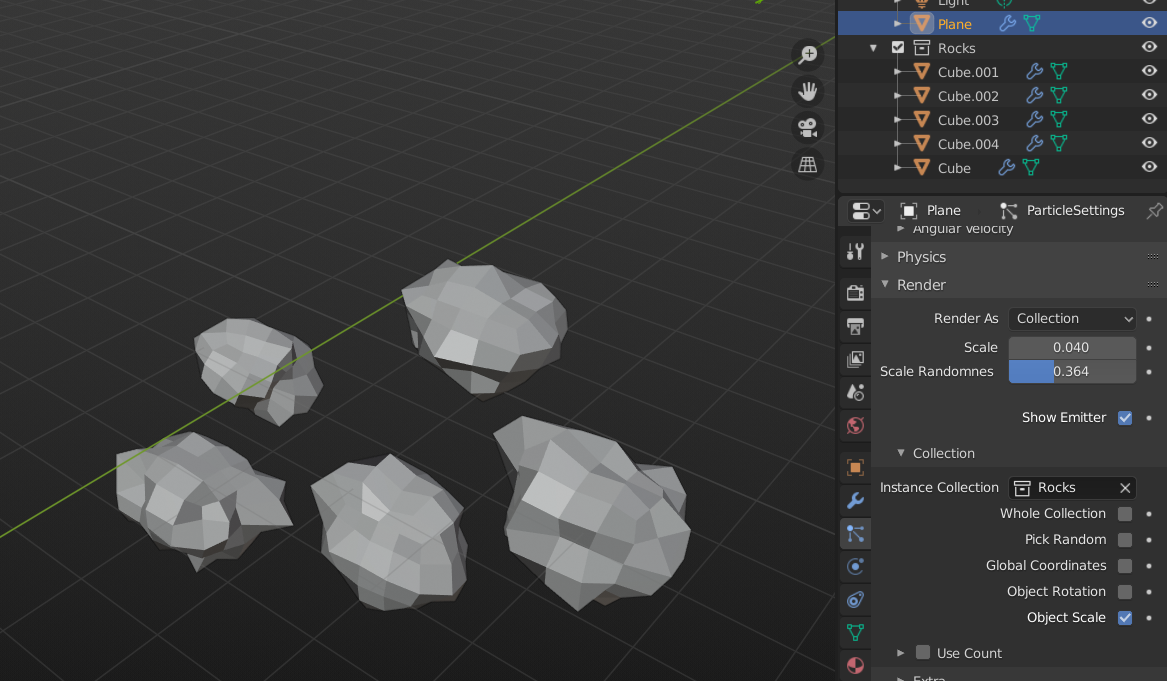Click the Scale Randomness 0.364 slider
The image size is (1167, 681).
tap(1072, 371)
